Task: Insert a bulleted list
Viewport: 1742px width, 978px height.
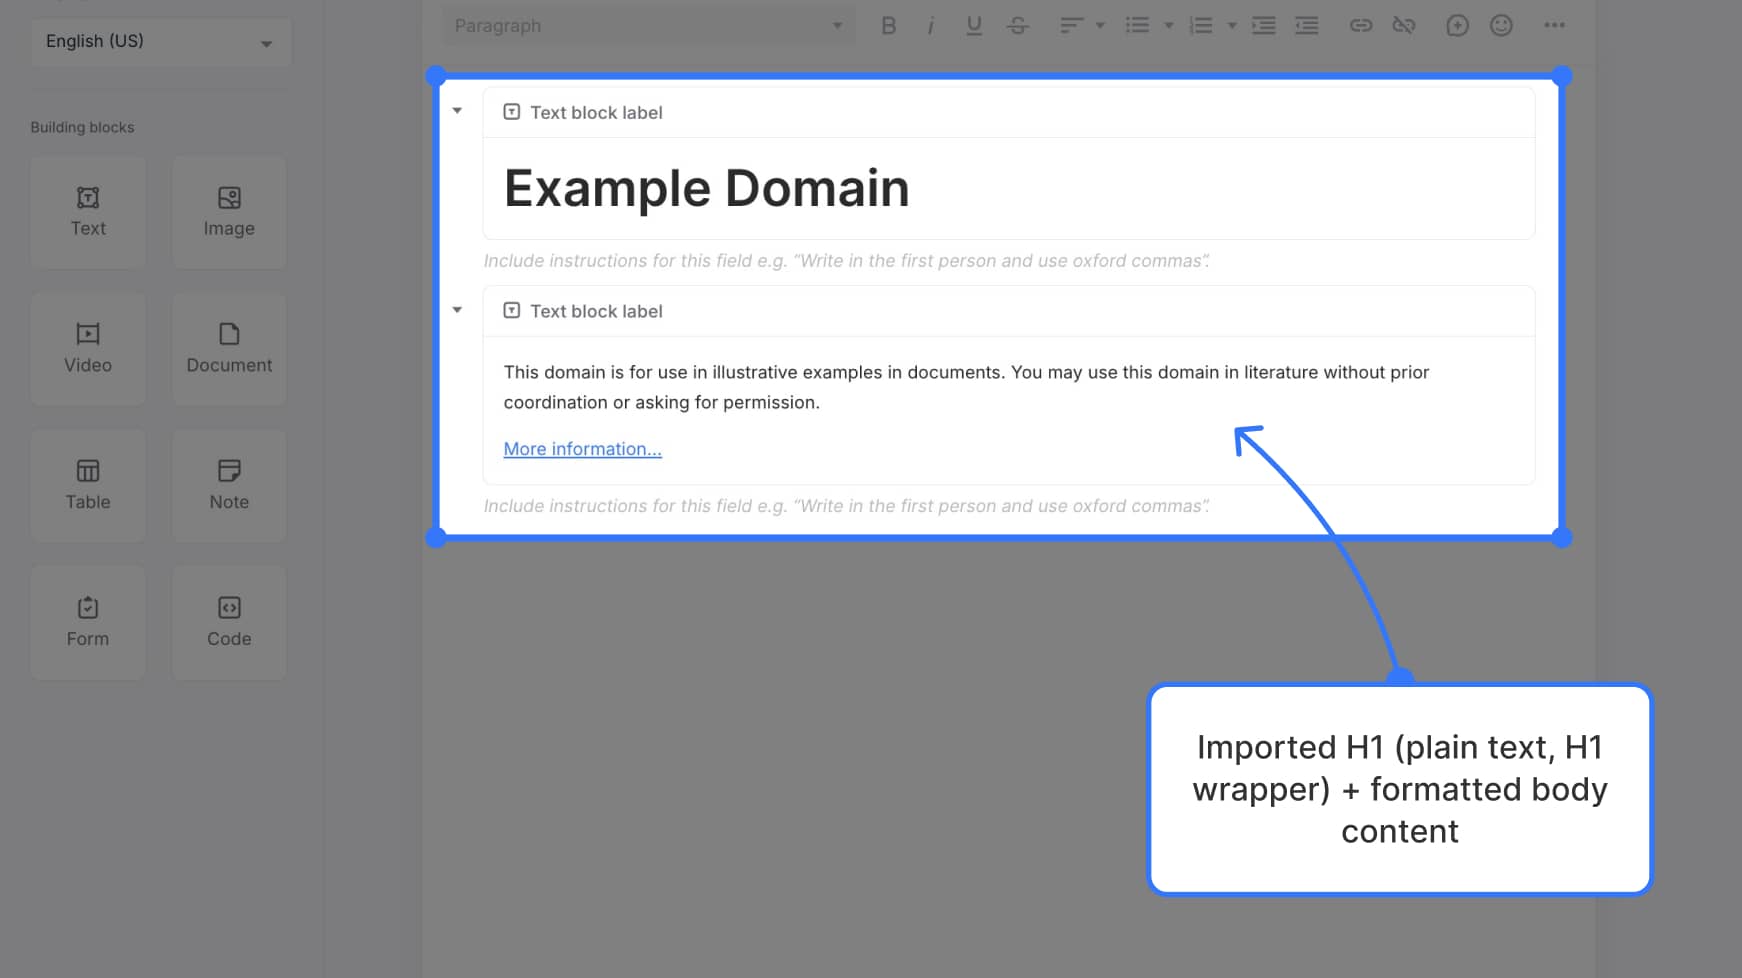Action: [1137, 26]
